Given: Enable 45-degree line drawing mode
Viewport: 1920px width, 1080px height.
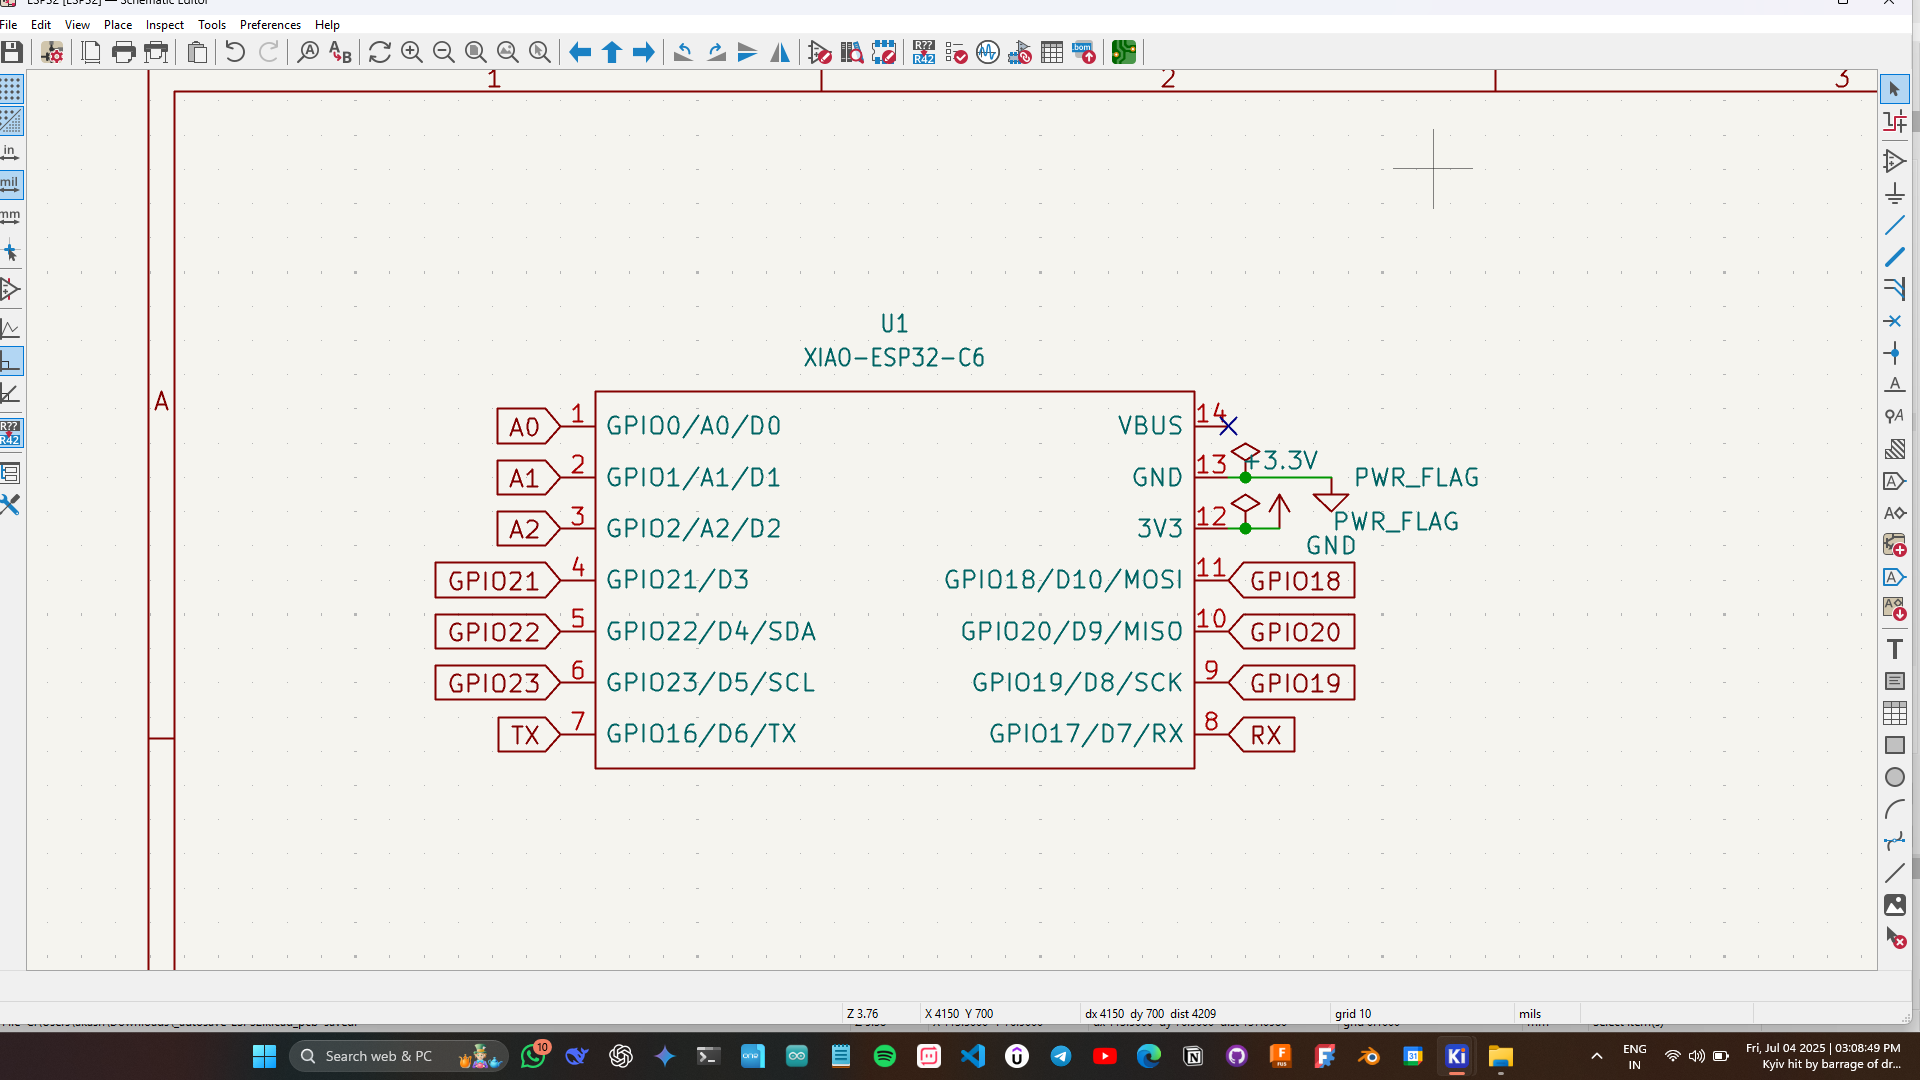Looking at the screenshot, I should pos(11,392).
